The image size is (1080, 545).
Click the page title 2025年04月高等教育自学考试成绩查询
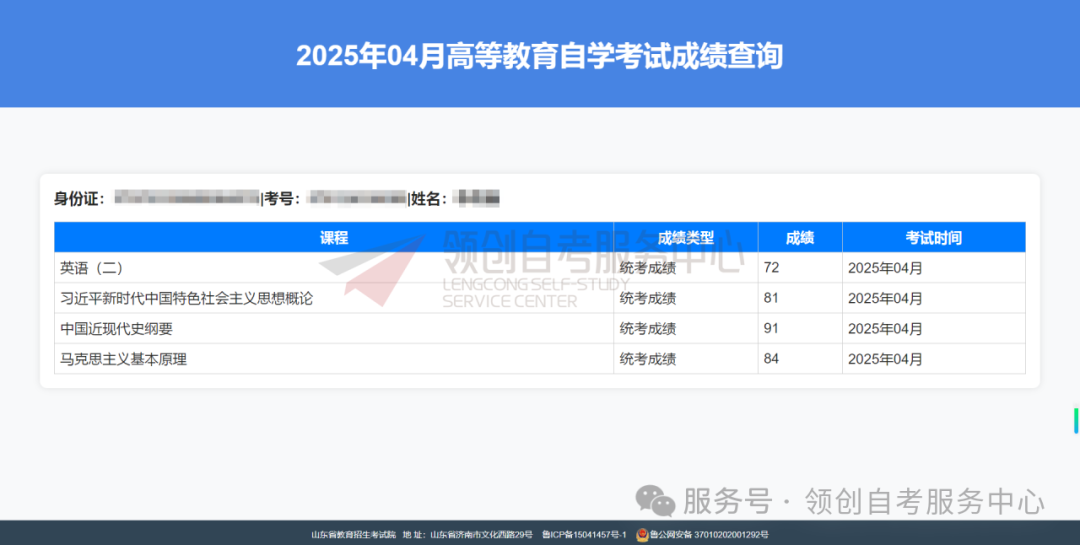[x=539, y=56]
